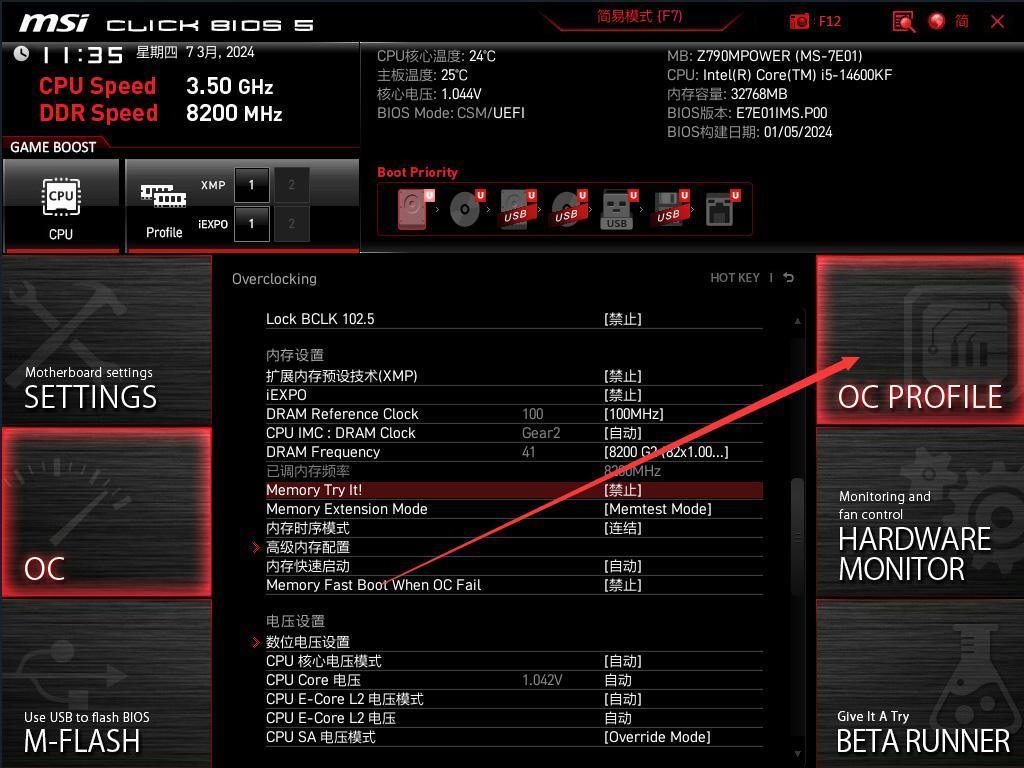Switch to EZ mode (F7)
Image resolution: width=1024 pixels, height=768 pixels.
[640, 17]
